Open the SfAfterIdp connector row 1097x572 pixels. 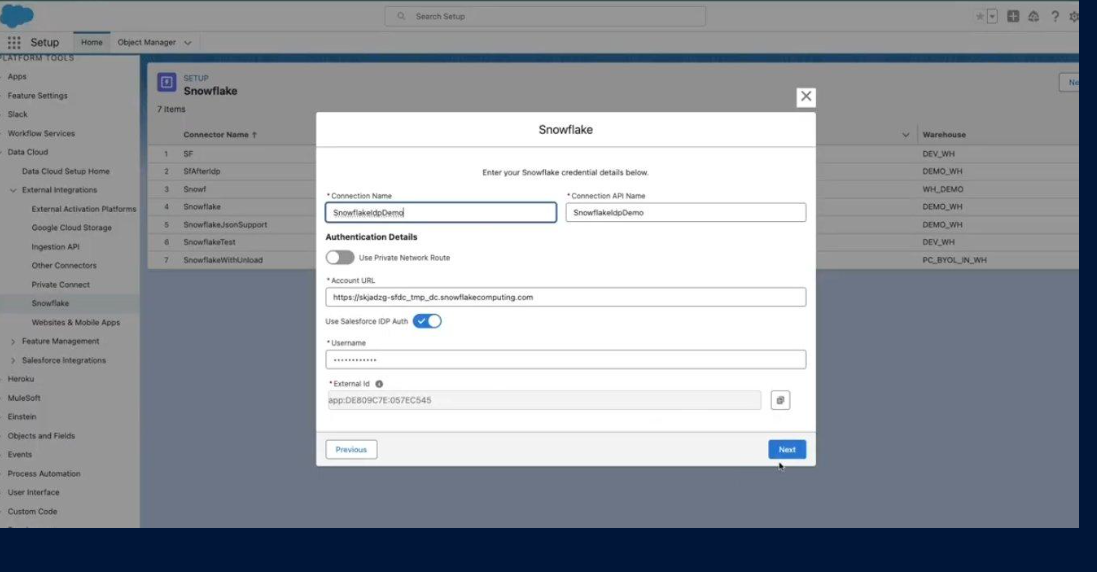tap(202, 171)
